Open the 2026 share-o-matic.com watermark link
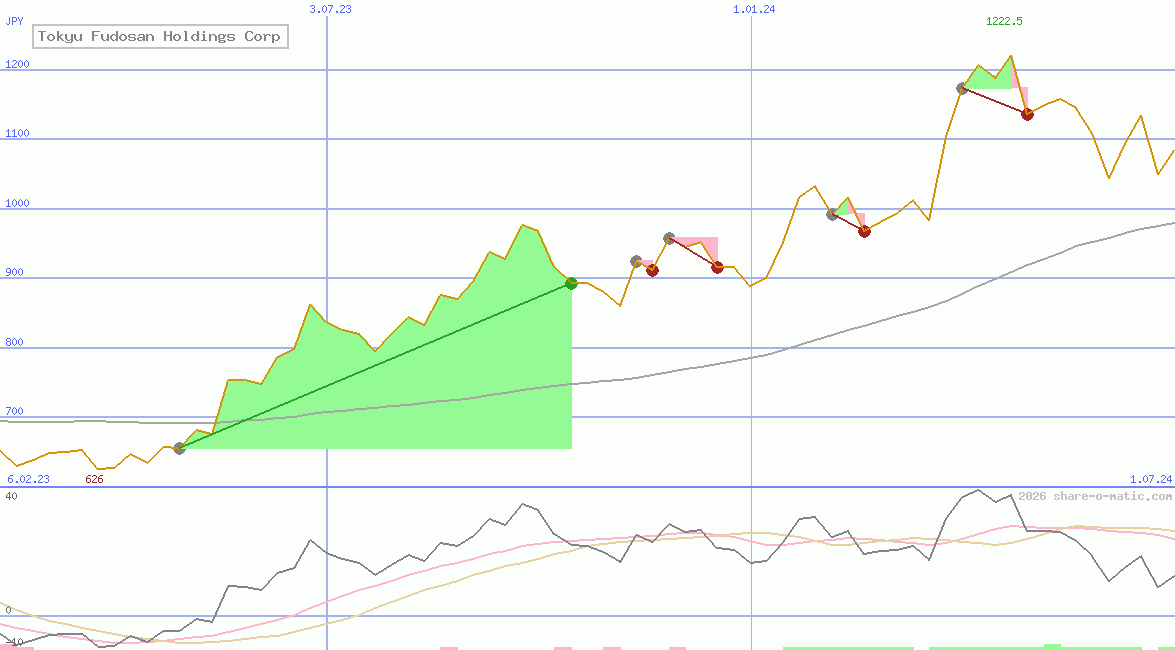Screen dimensions: 1175x650 pos(1092,493)
